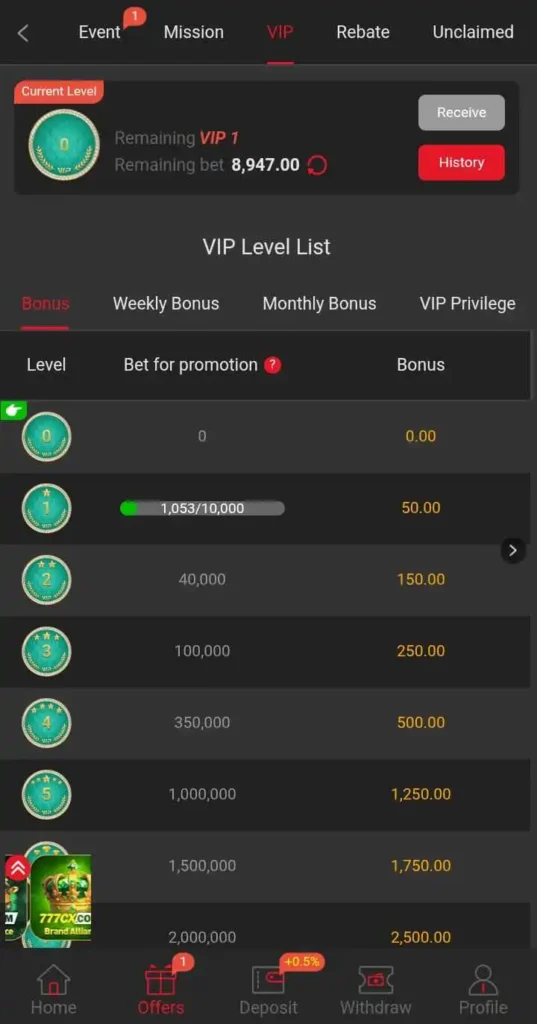Viewport: 537px width, 1024px height.
Task: Click the Receive button
Action: point(461,112)
